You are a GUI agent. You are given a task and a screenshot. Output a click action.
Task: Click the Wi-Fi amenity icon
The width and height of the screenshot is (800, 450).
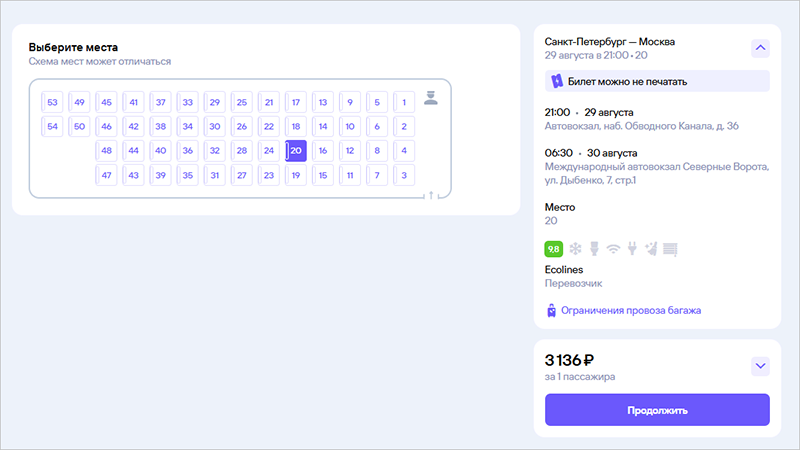click(613, 248)
